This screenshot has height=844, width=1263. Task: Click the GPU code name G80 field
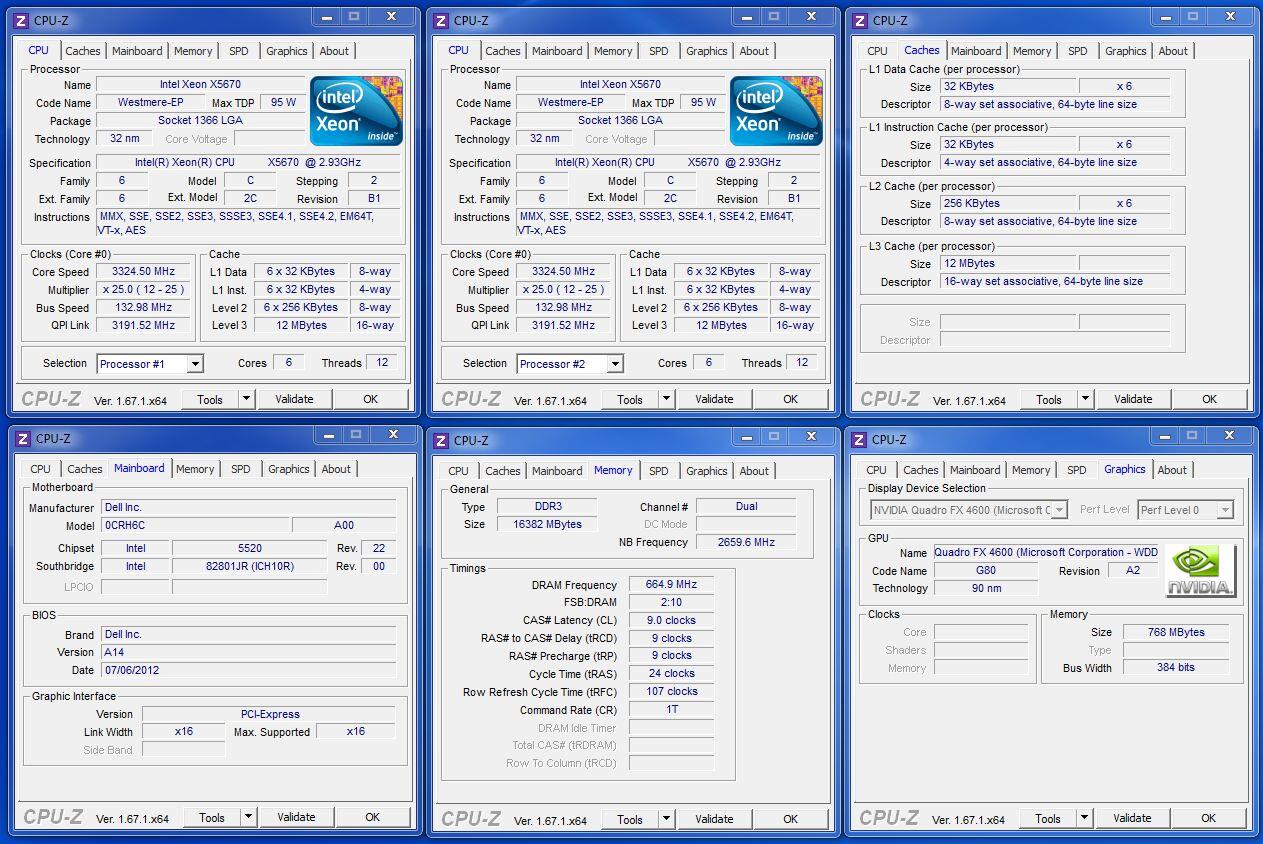click(x=986, y=571)
